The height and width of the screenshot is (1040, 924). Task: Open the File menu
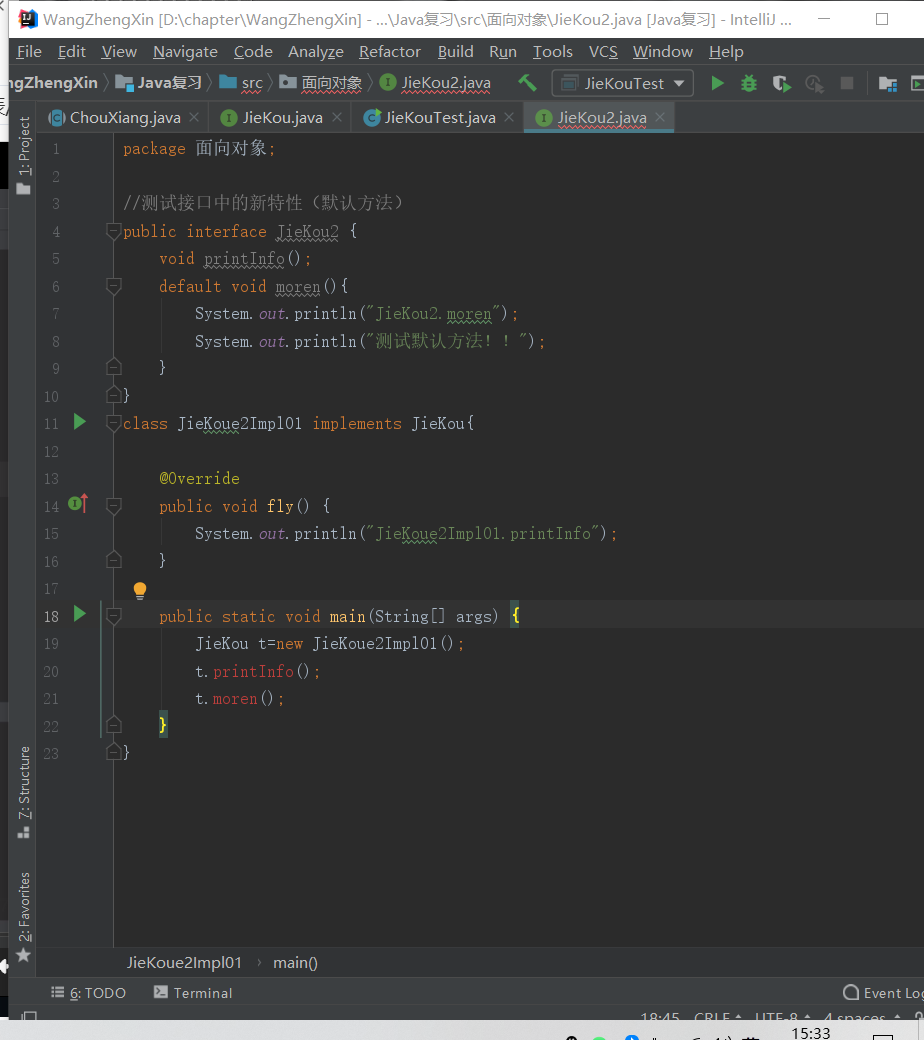point(29,52)
